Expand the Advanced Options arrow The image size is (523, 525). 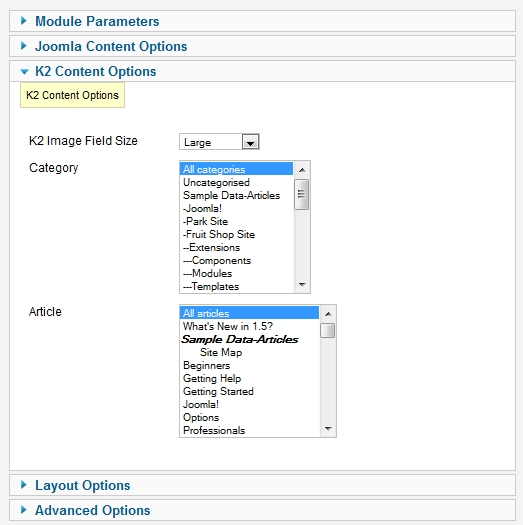pyautogui.click(x=23, y=510)
